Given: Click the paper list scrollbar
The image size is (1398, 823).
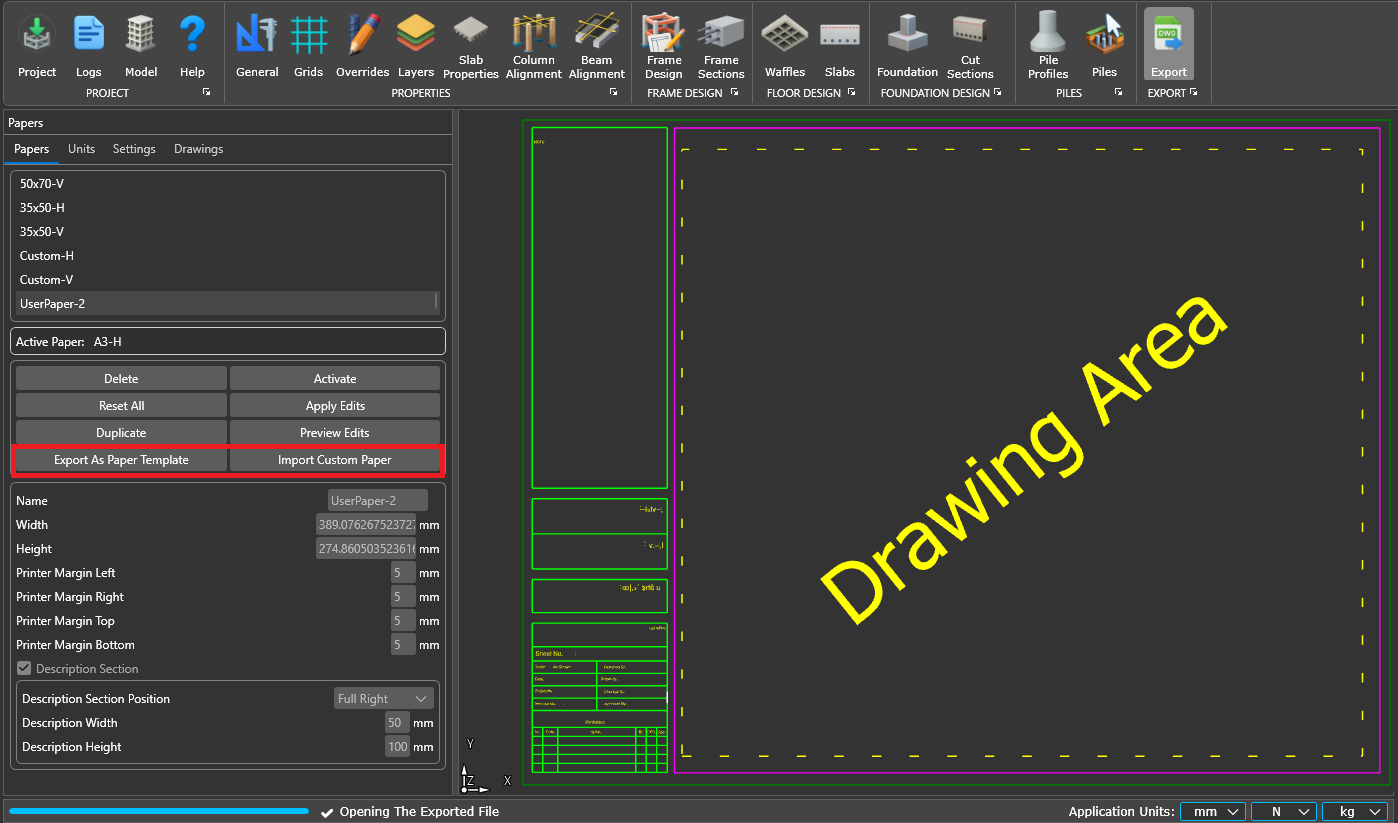Looking at the screenshot, I should pos(436,302).
